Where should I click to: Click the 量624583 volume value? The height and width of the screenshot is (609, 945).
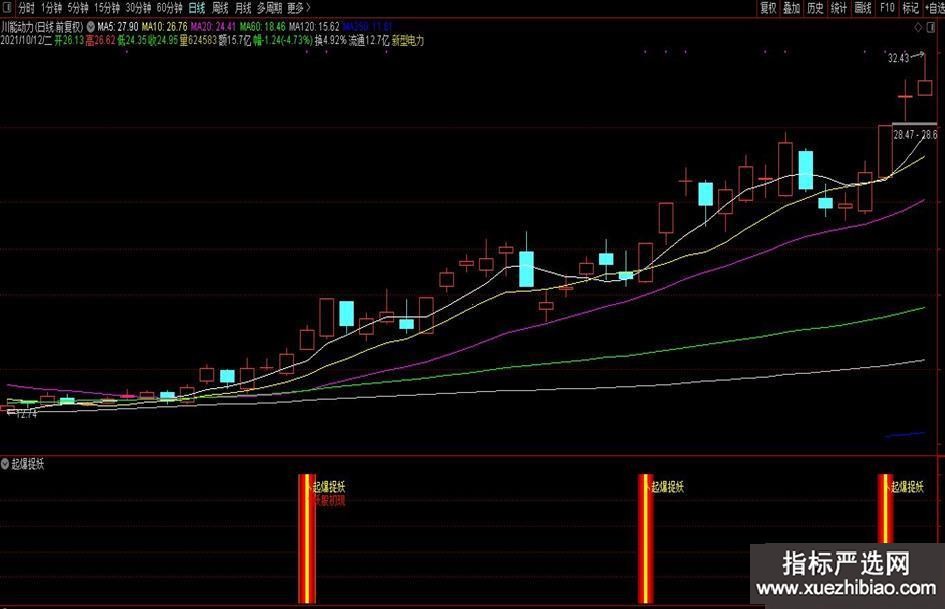tap(198, 40)
